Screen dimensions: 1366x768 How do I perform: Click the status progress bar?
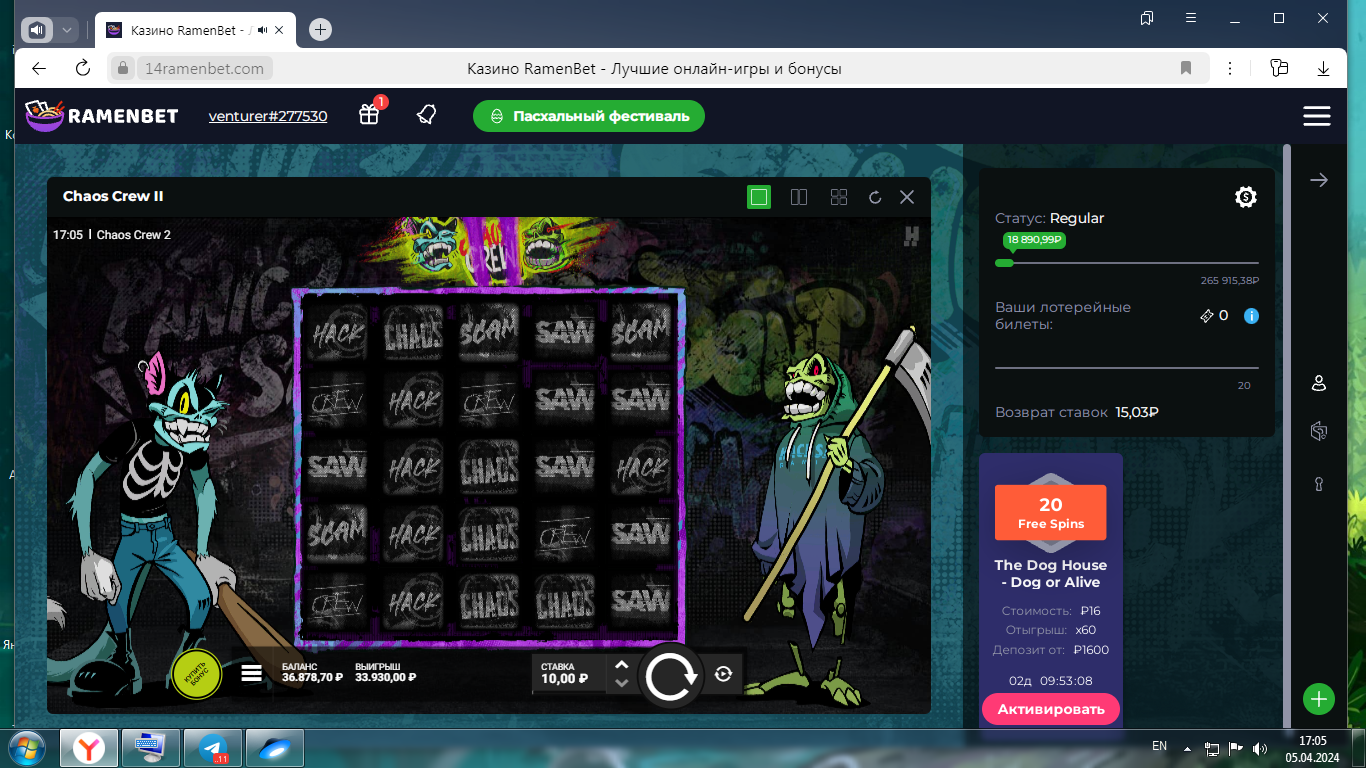coord(1126,263)
